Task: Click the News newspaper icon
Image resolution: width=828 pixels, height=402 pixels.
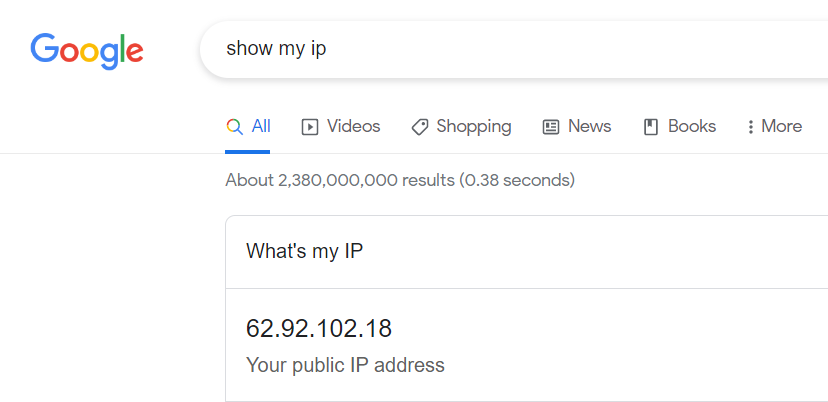Action: 551,127
